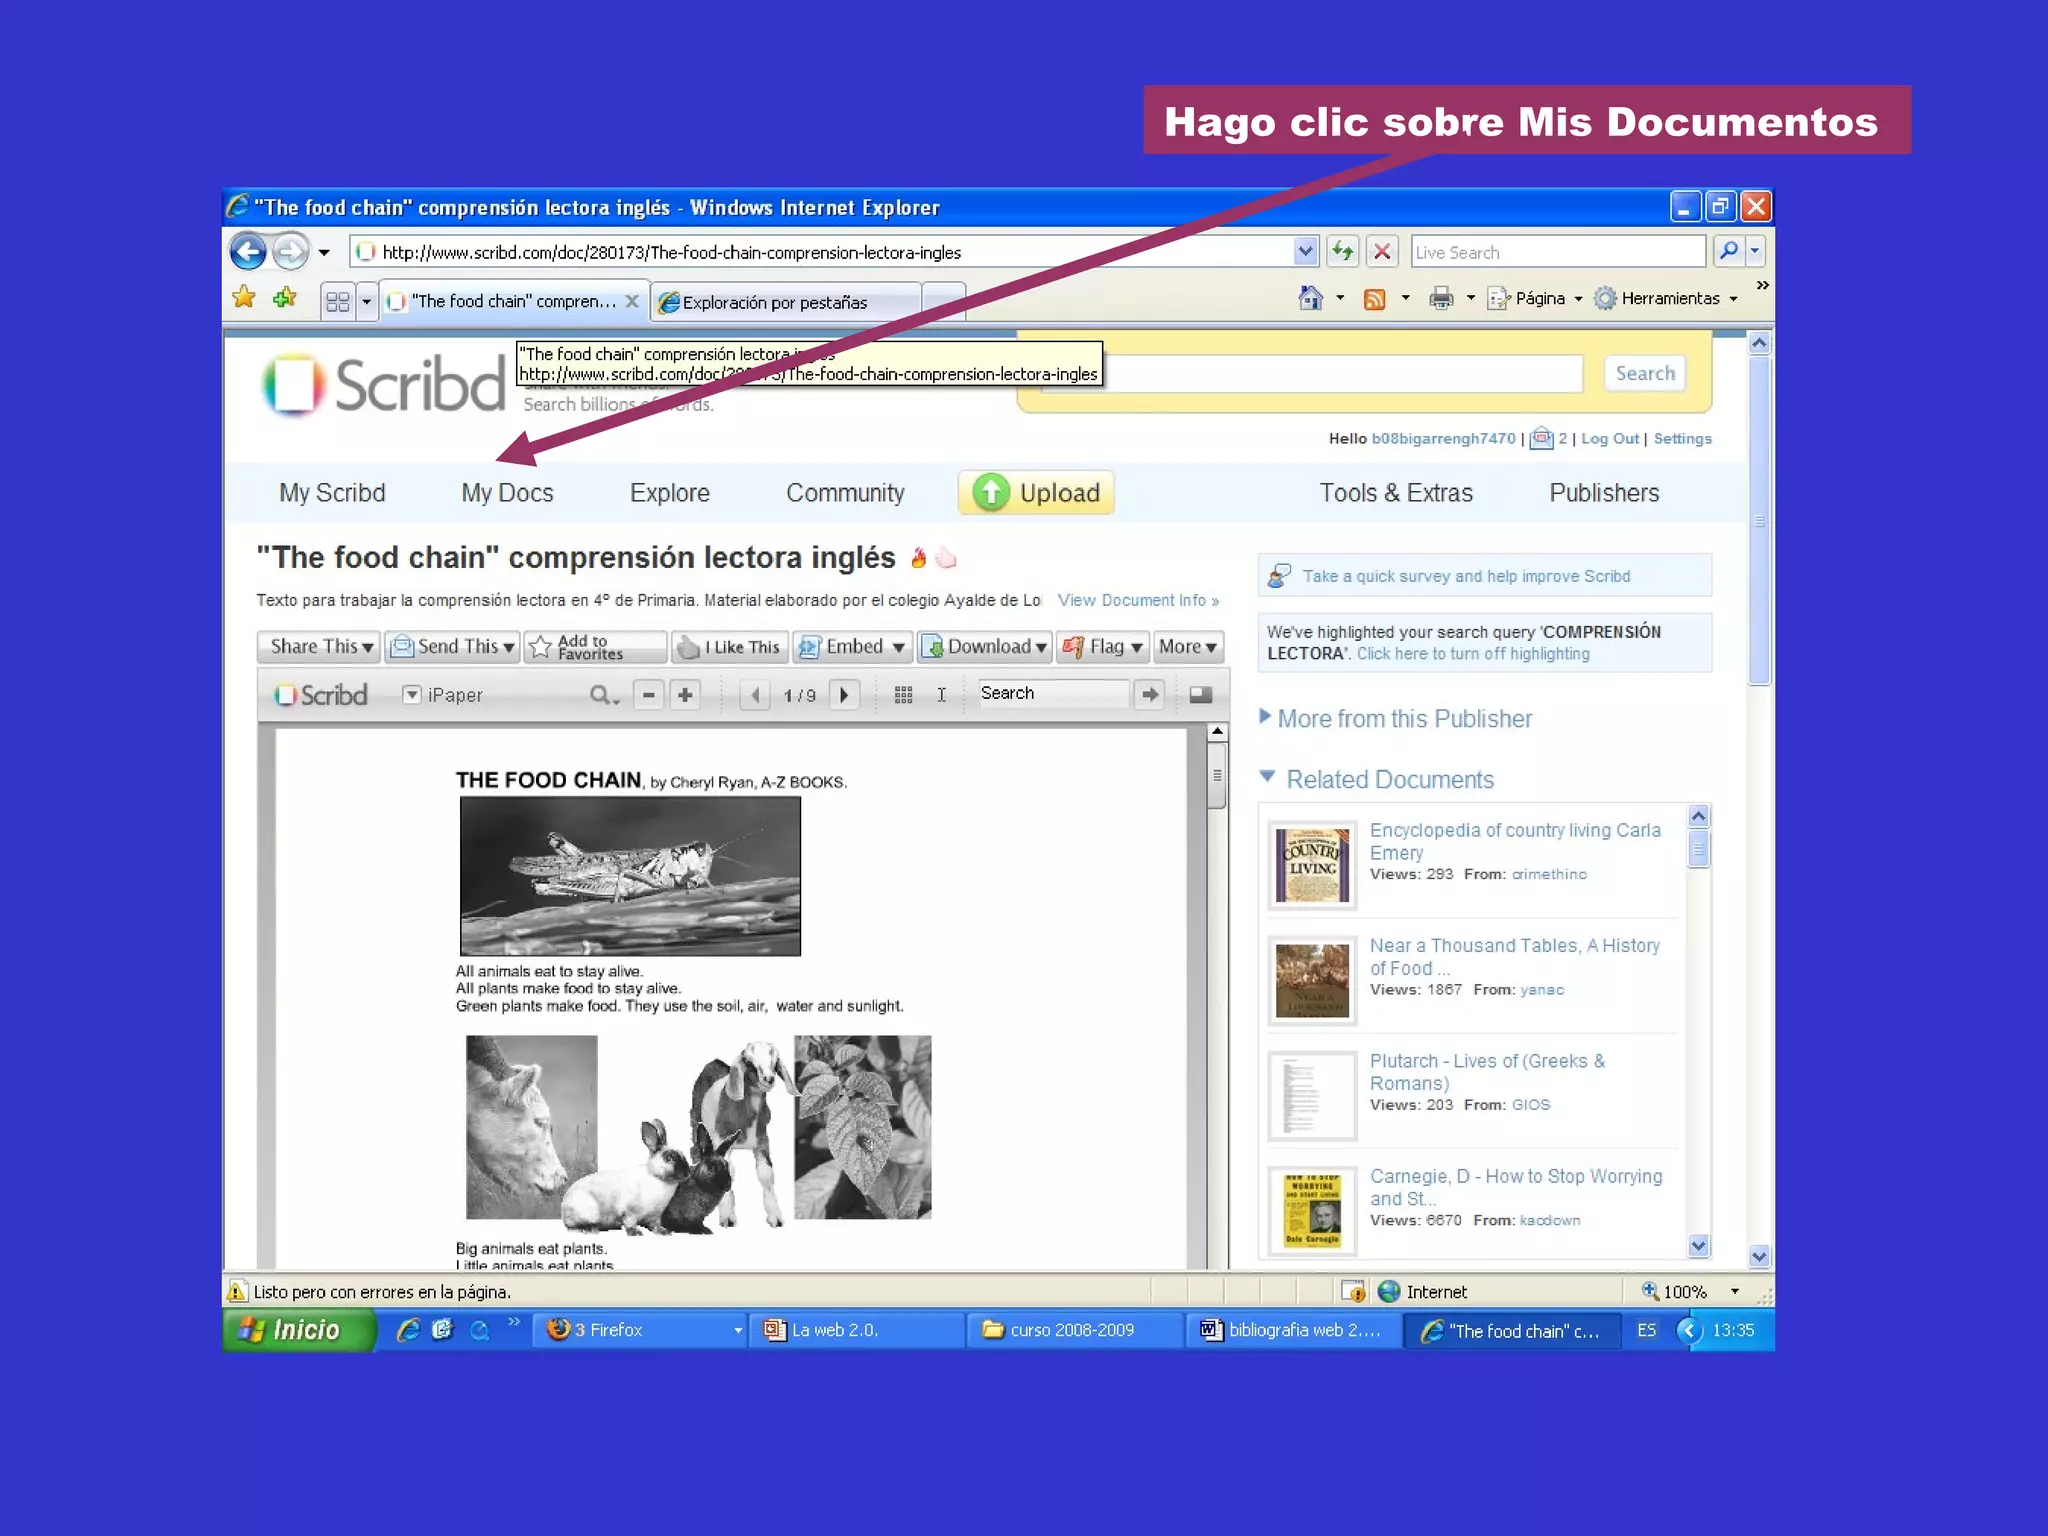2048x1536 pixels.
Task: Click the Scribd inbox messages icon
Action: 1541,438
